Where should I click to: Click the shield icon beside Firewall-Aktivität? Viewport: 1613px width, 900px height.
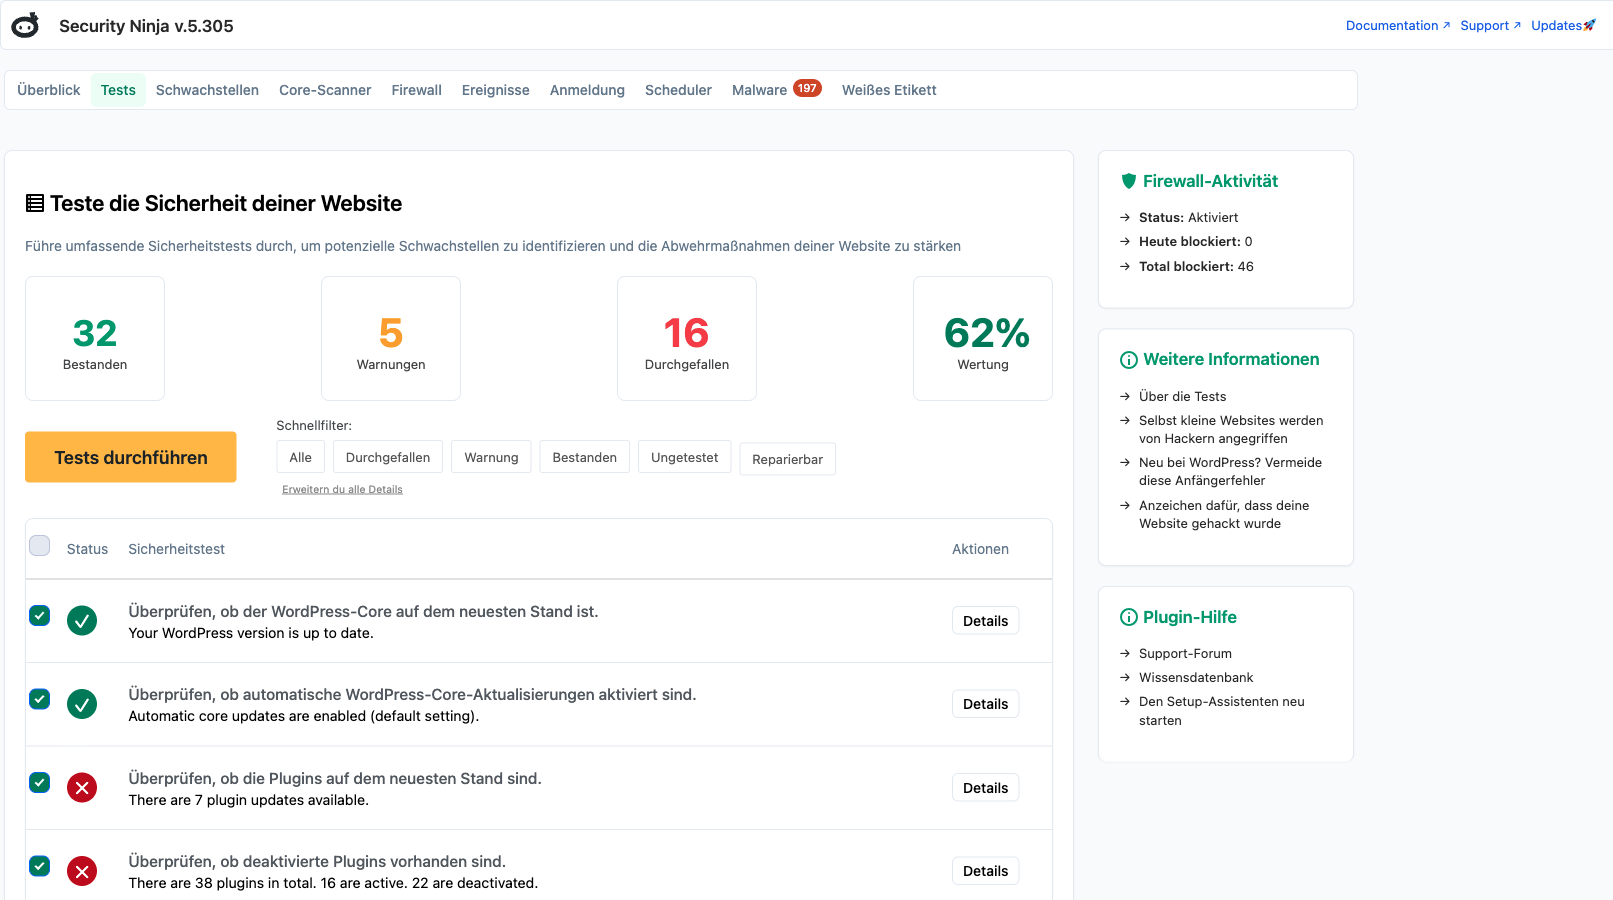[1129, 181]
